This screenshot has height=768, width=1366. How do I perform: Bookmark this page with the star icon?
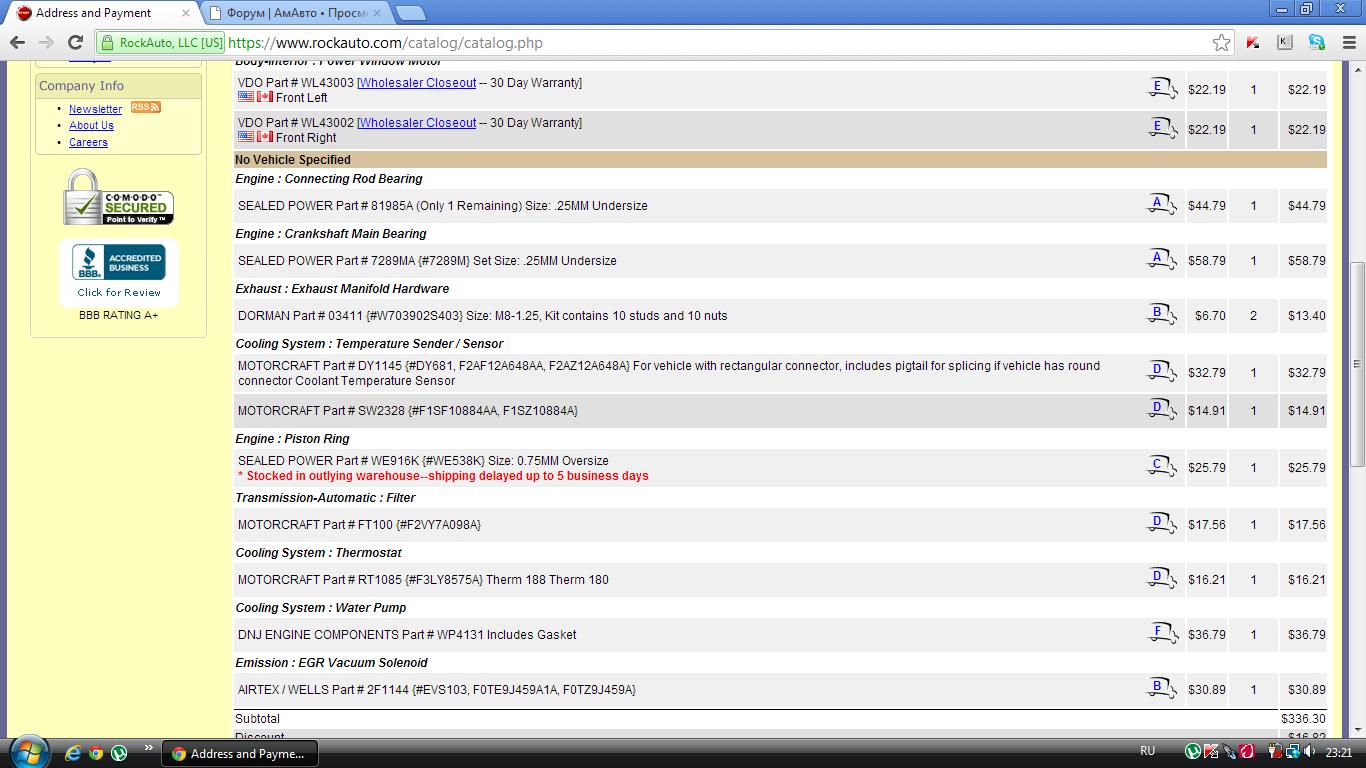[1221, 43]
